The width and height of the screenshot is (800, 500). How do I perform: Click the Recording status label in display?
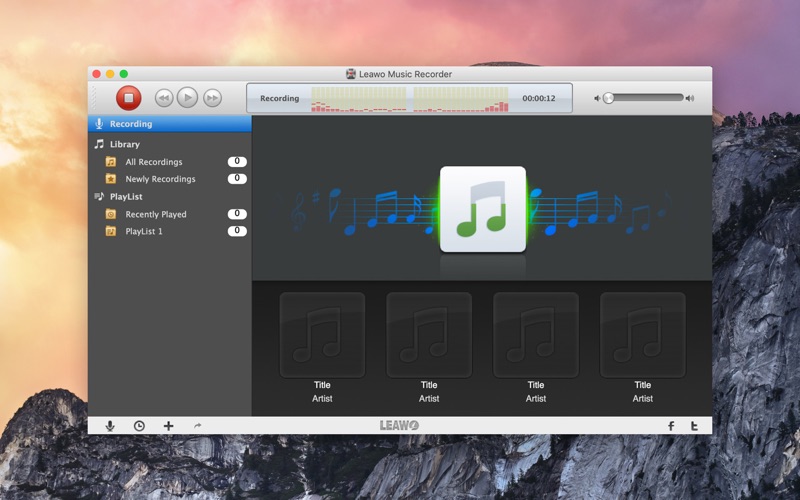tap(280, 98)
